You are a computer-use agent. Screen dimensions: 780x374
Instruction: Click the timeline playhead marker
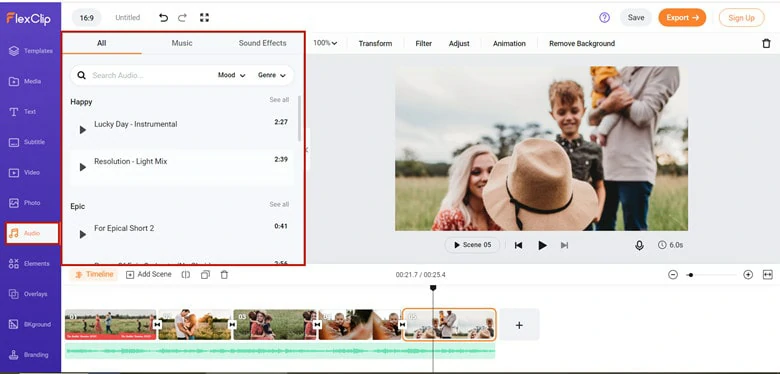(x=433, y=288)
